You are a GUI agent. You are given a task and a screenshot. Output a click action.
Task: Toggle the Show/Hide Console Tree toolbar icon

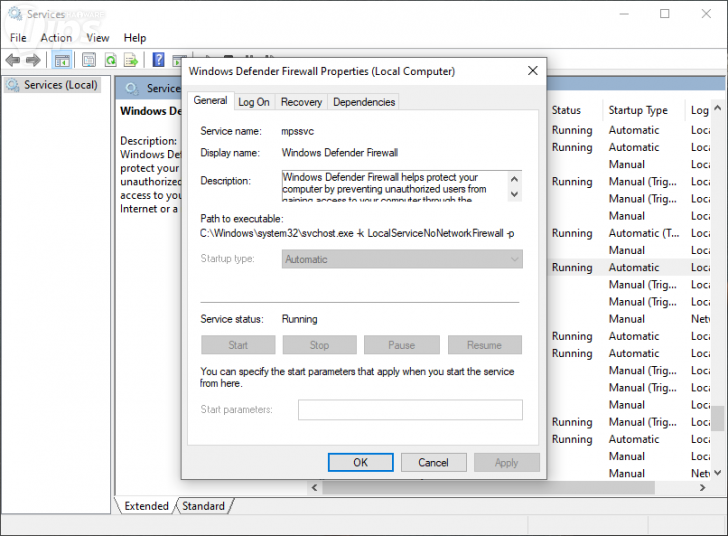(x=62, y=60)
